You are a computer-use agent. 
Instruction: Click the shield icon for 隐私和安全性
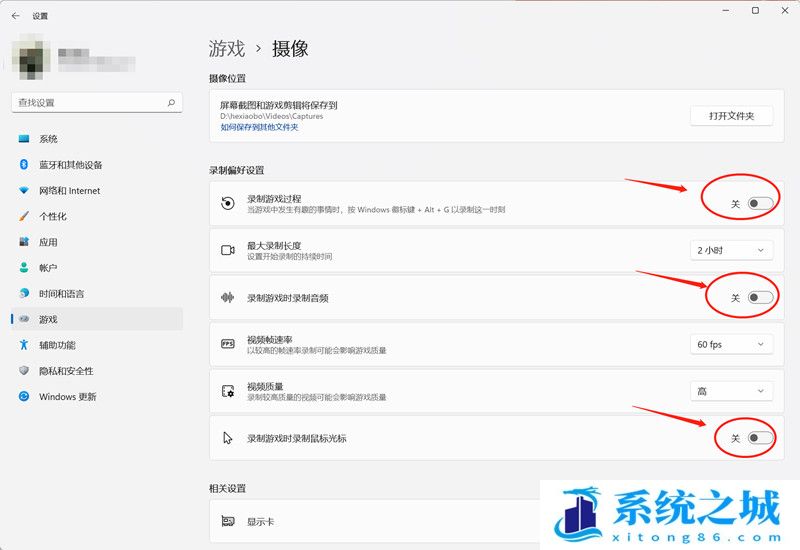click(23, 370)
